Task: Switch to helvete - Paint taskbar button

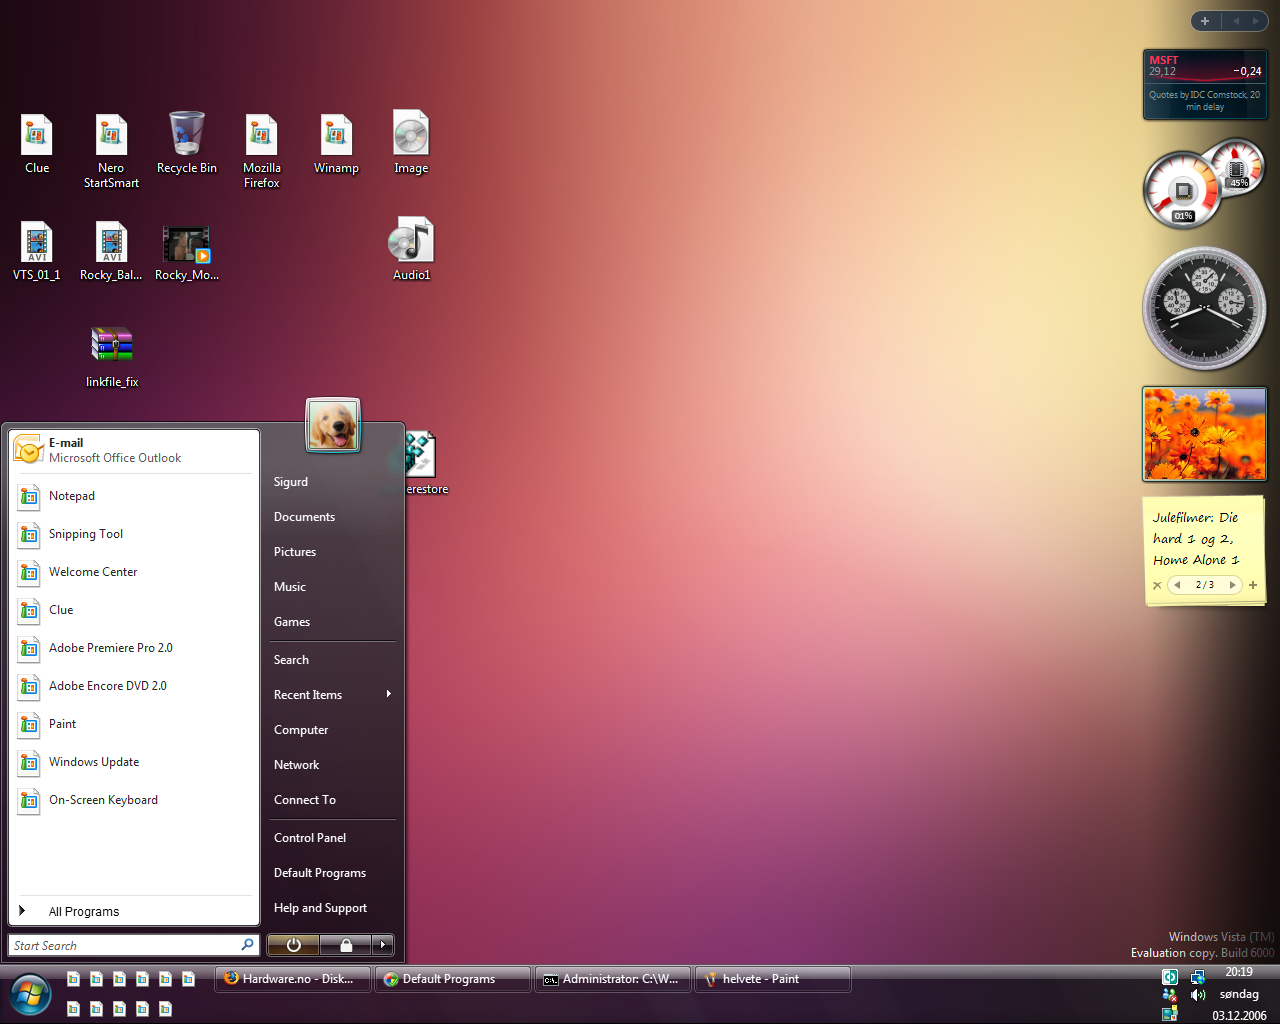Action: (773, 979)
